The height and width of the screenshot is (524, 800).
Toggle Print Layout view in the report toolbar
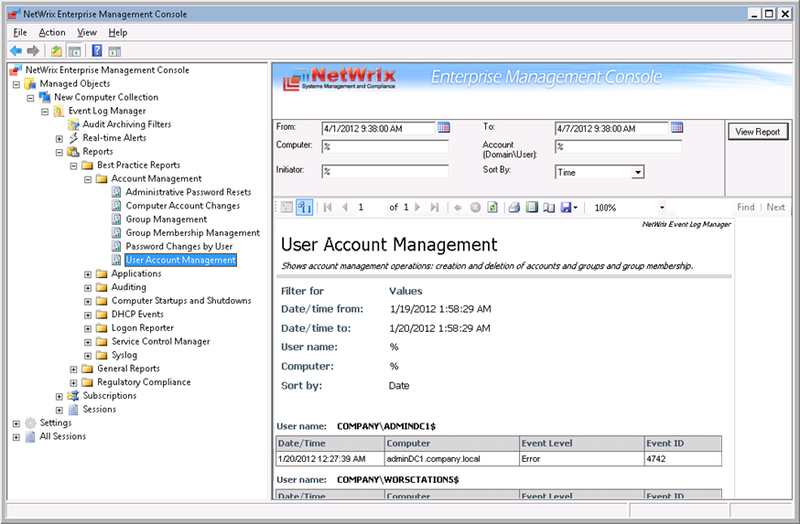(531, 207)
